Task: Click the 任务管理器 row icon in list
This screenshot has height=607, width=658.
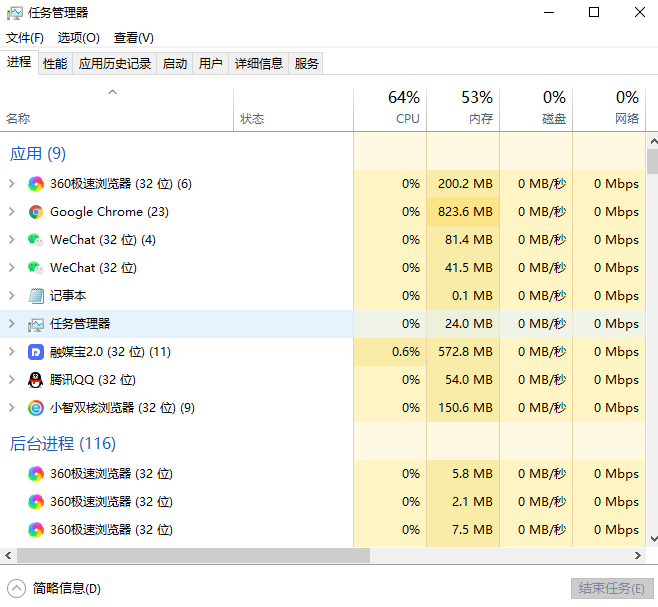Action: tap(36, 324)
